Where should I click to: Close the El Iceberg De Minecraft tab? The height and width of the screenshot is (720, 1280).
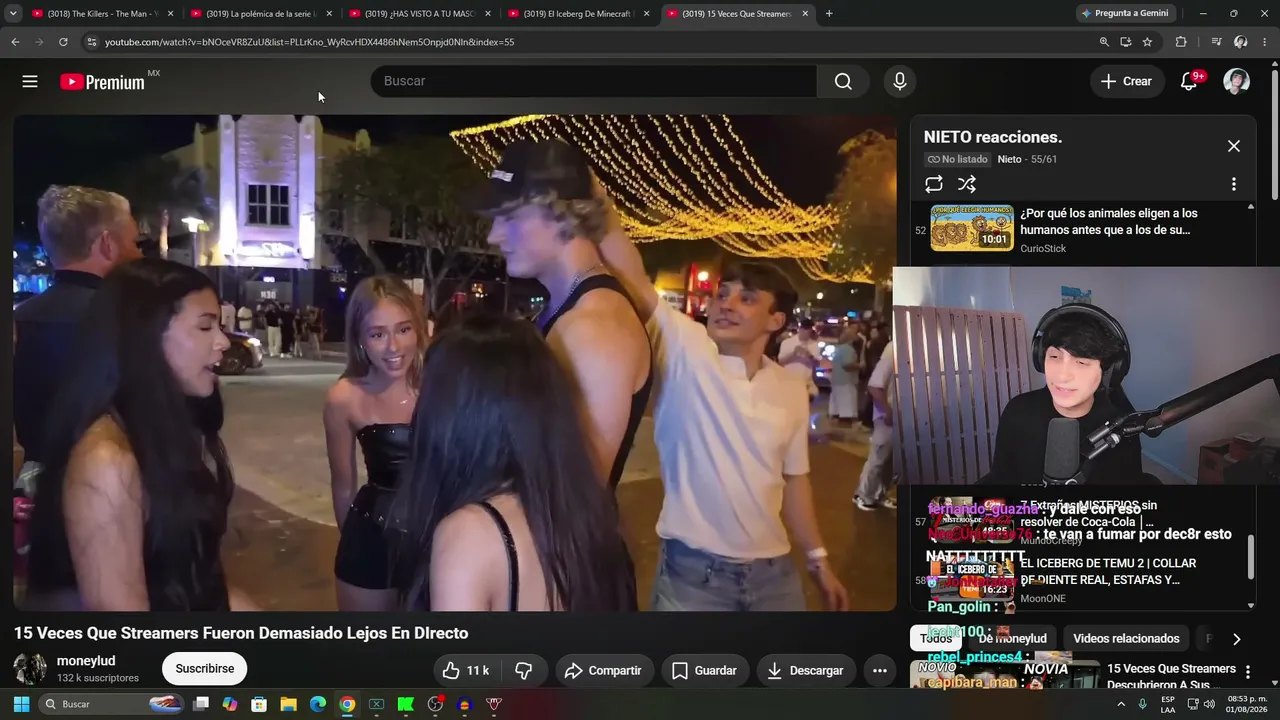pos(646,13)
